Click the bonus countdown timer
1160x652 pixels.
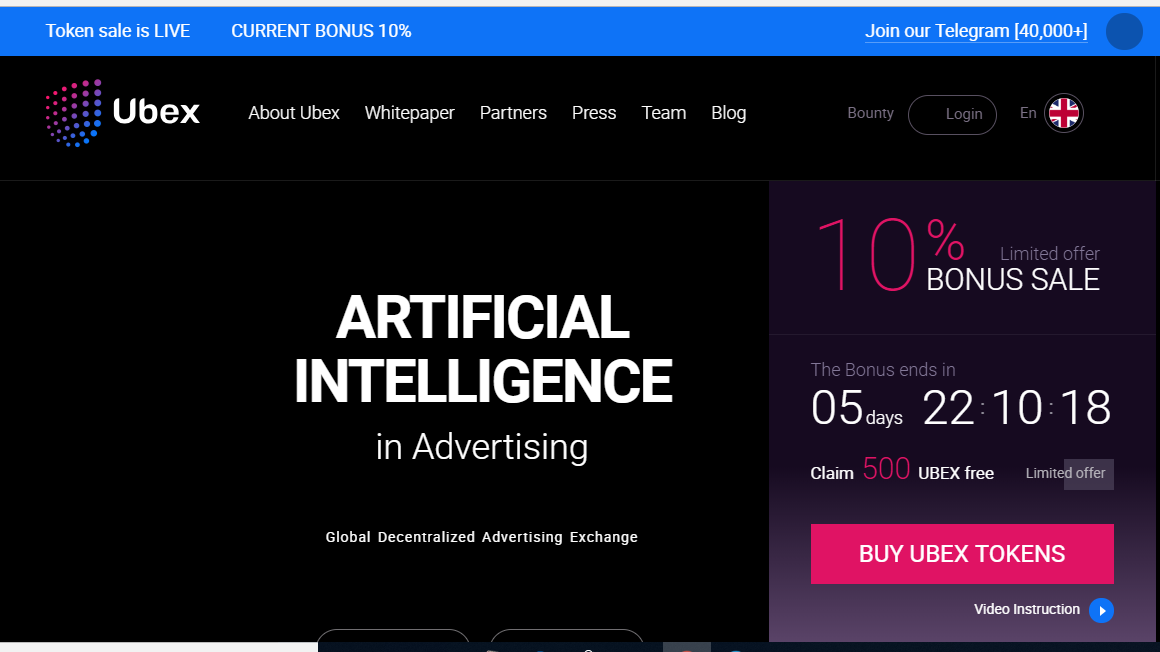960,407
